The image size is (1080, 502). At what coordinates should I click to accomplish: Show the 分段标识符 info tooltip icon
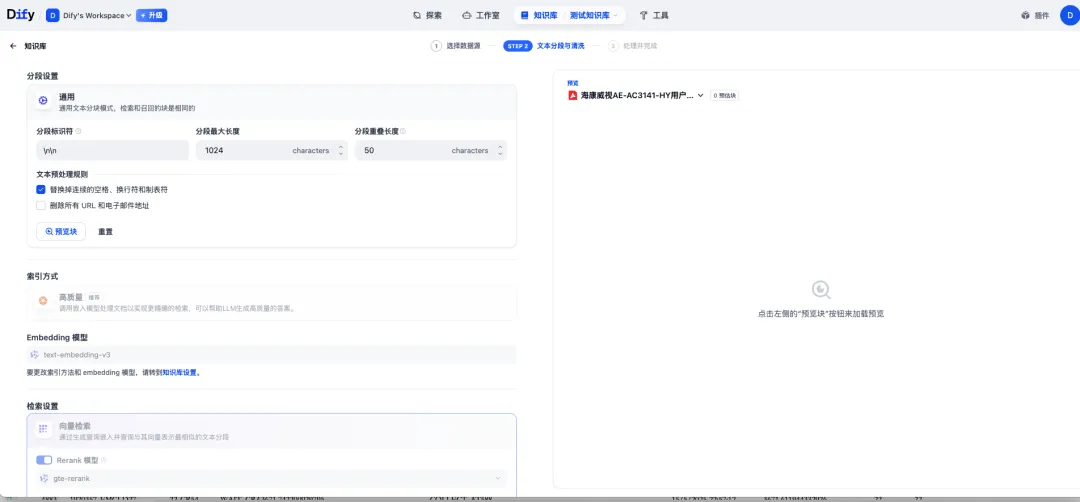tap(79, 131)
